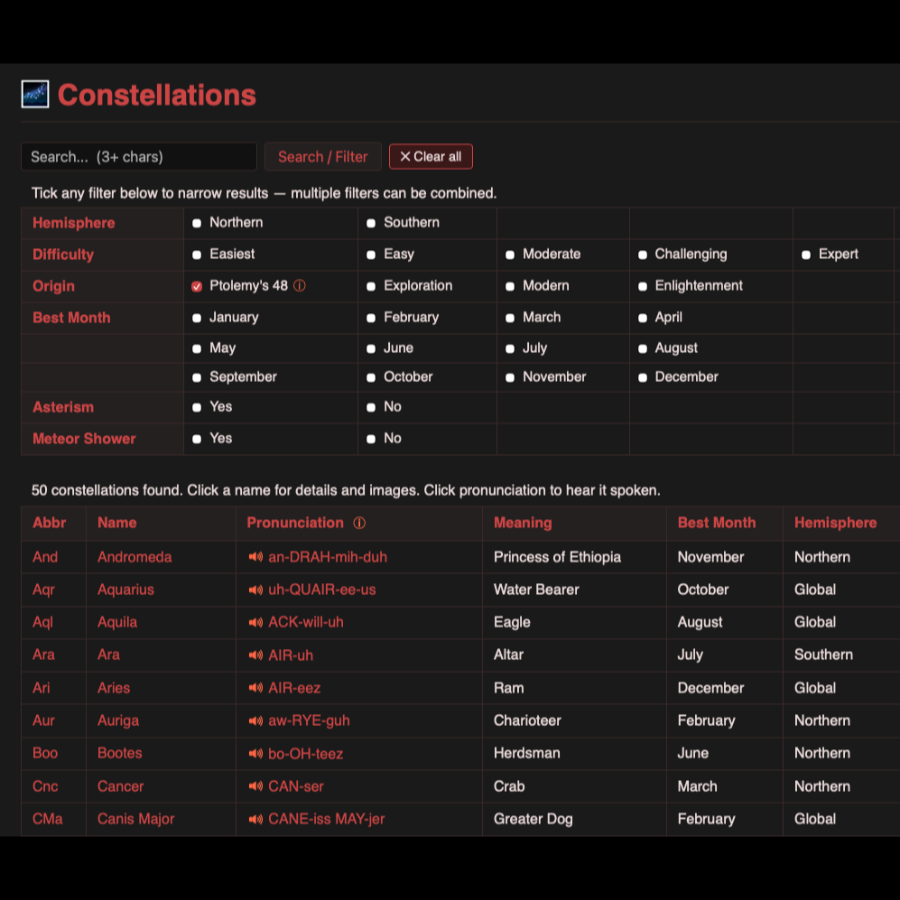Screen dimensions: 900x900
Task: Sort table by Best Month column header
Action: point(716,523)
